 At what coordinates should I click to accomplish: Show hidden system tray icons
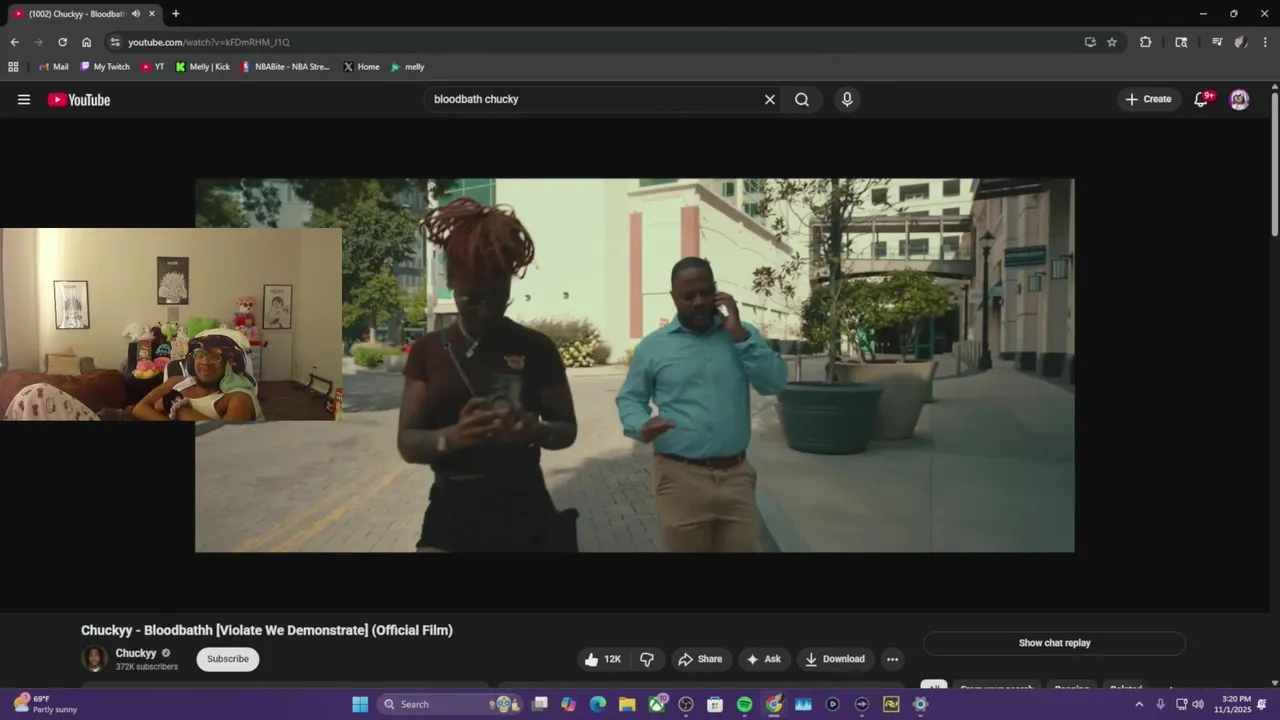(1138, 704)
